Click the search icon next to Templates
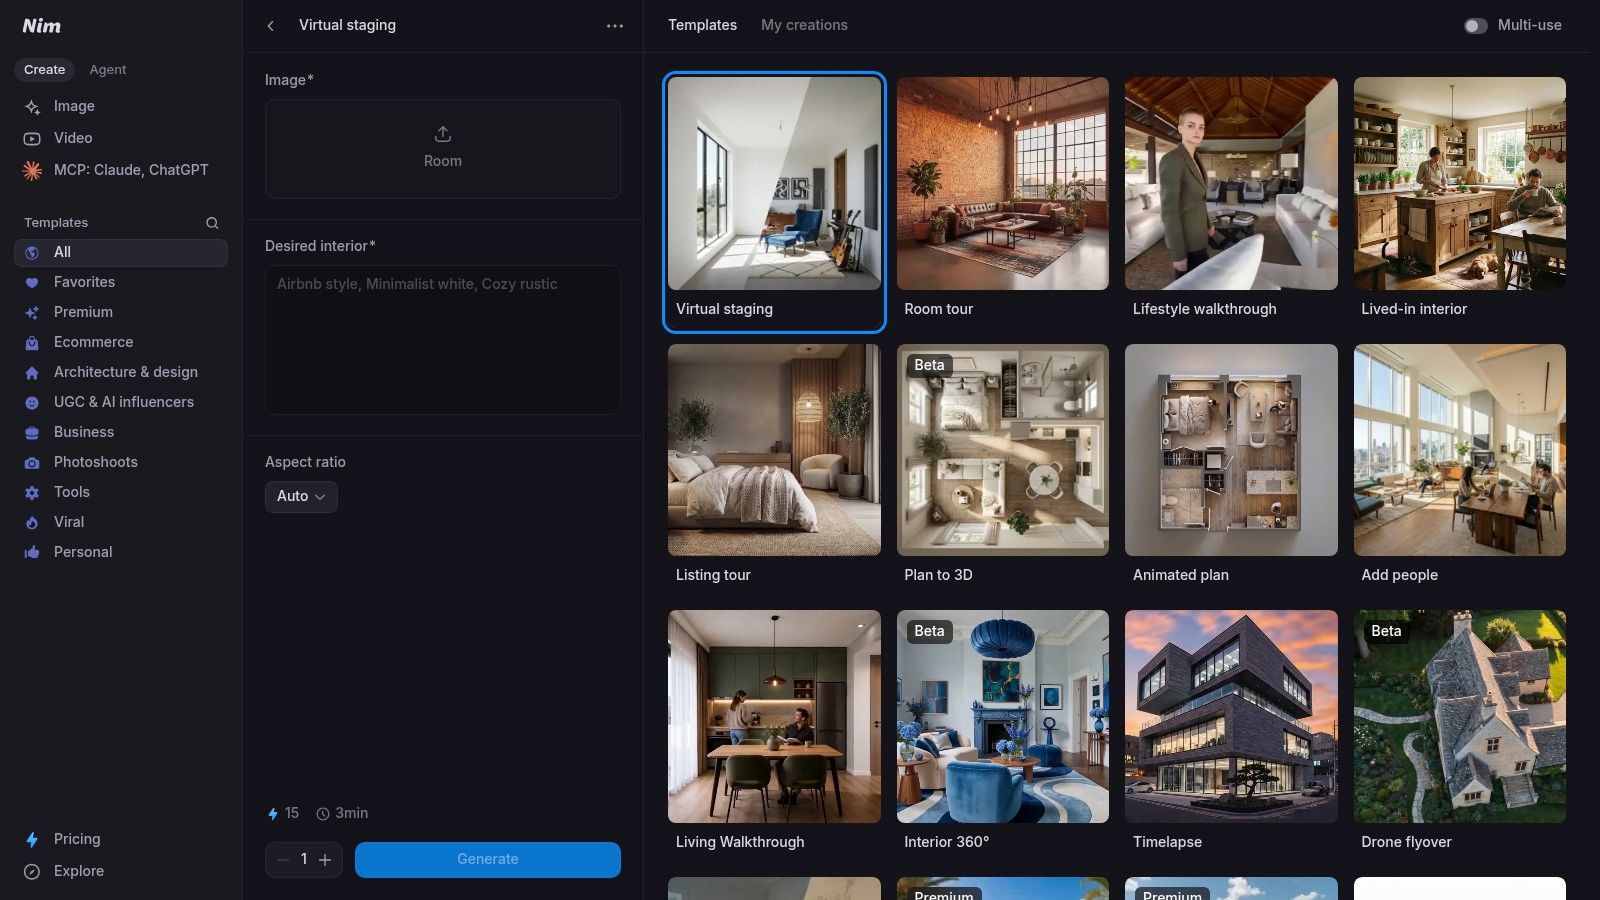The image size is (1600, 900). (x=212, y=223)
